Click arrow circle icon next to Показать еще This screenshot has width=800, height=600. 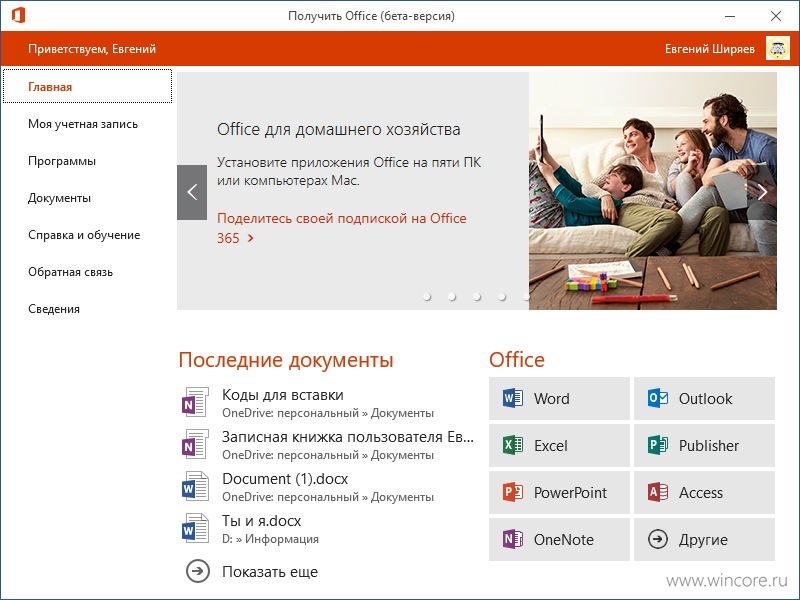(197, 571)
